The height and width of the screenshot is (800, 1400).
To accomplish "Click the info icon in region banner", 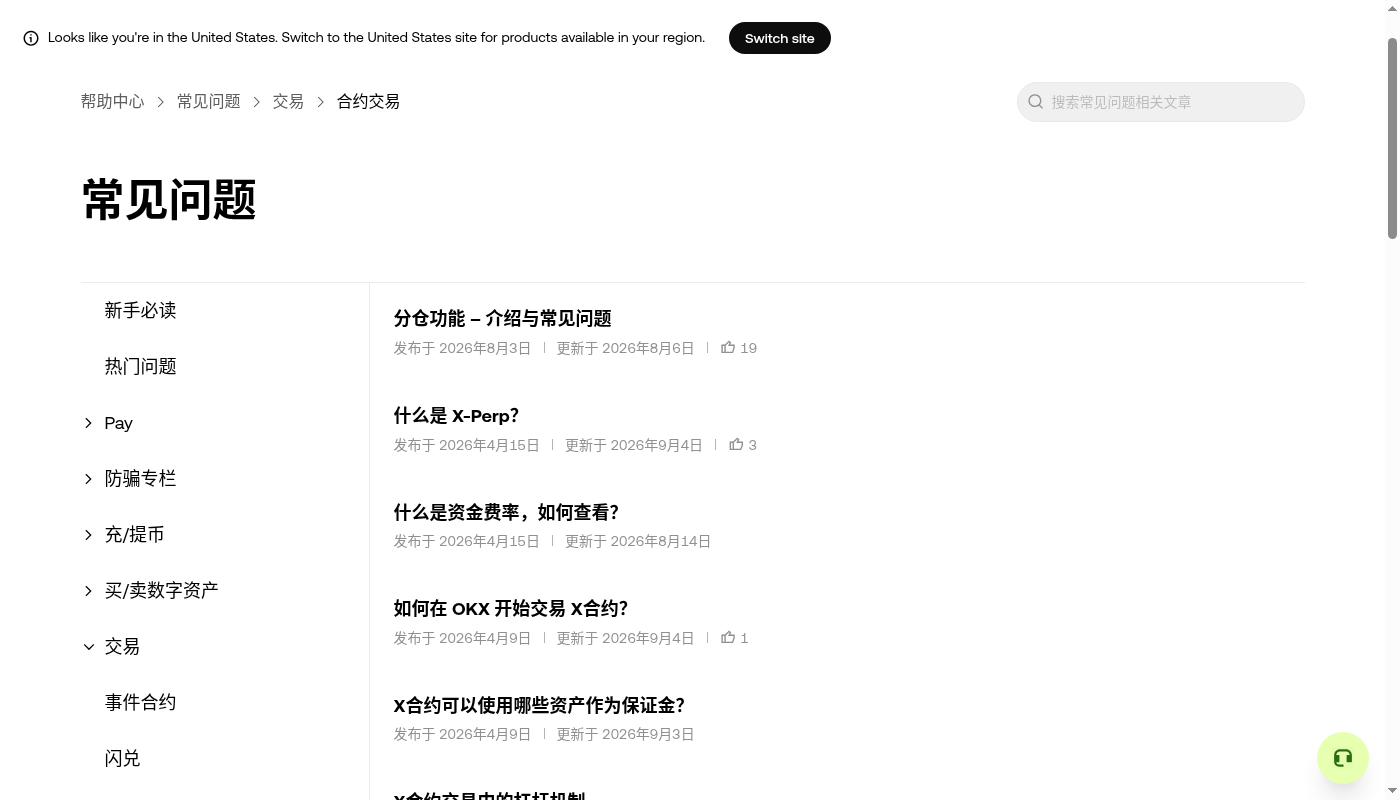I will coord(31,38).
